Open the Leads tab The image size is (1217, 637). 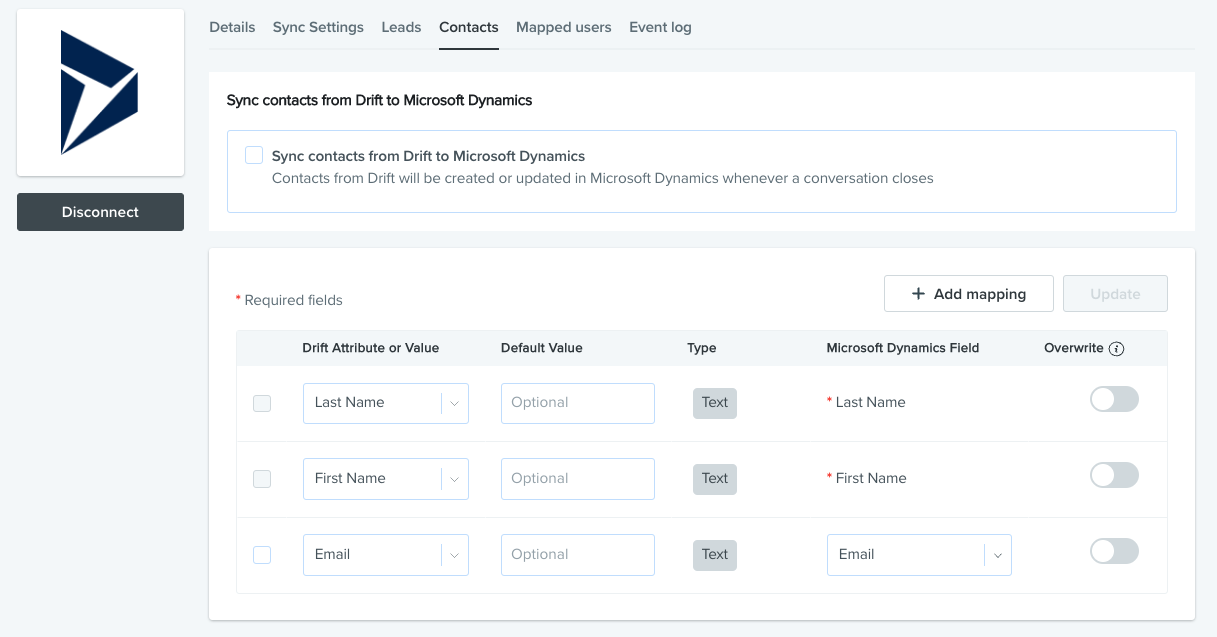[401, 27]
